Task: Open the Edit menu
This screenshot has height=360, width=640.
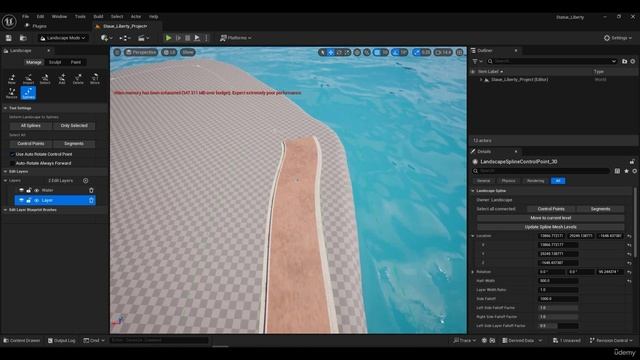Action: [x=40, y=17]
